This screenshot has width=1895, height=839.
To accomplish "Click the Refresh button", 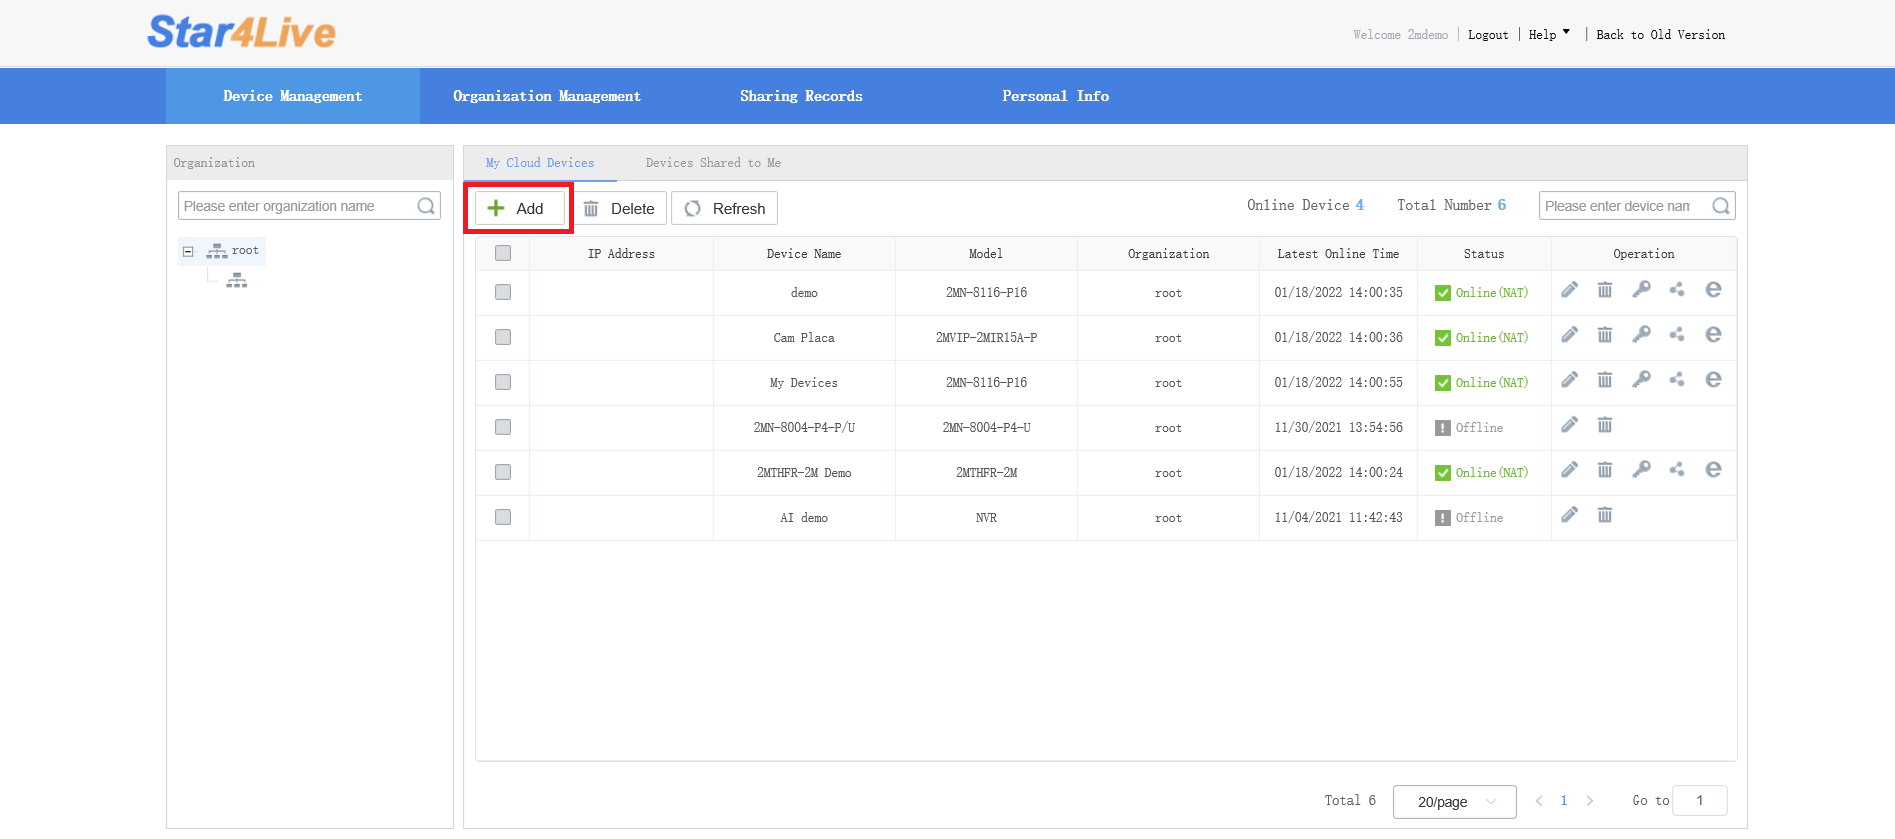I will pos(724,208).
